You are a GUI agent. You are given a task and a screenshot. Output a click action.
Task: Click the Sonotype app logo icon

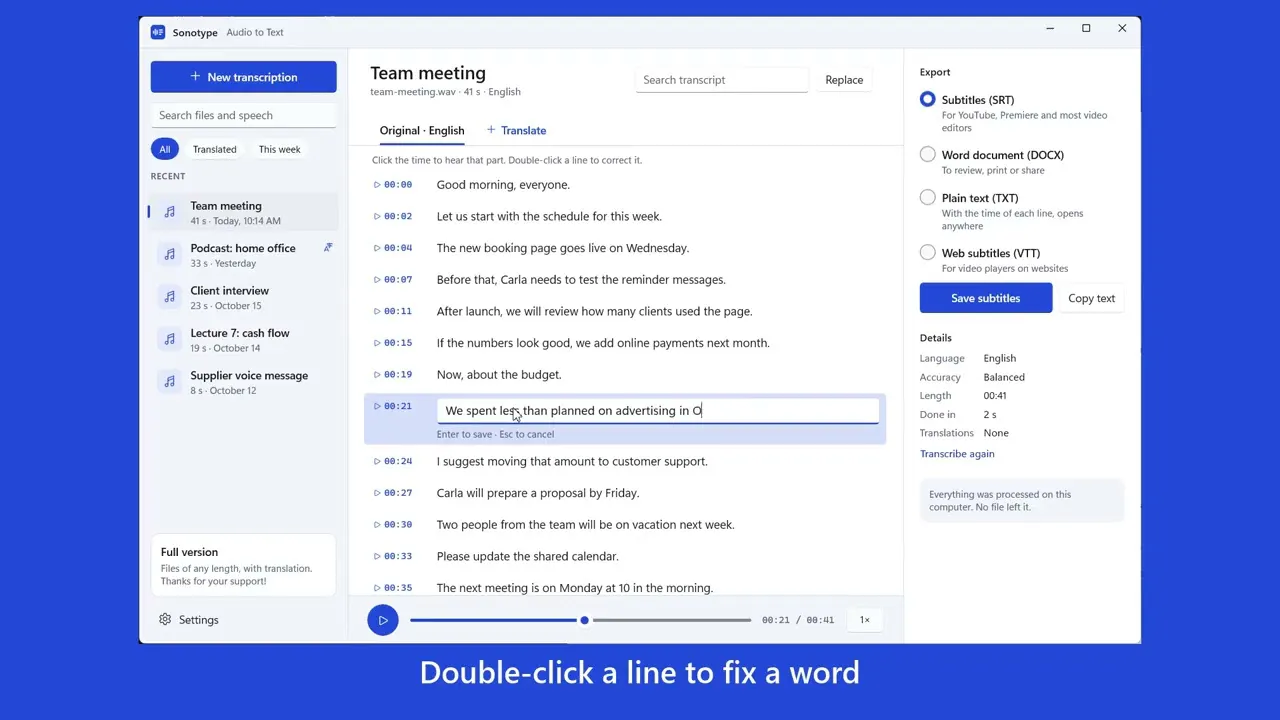click(158, 32)
